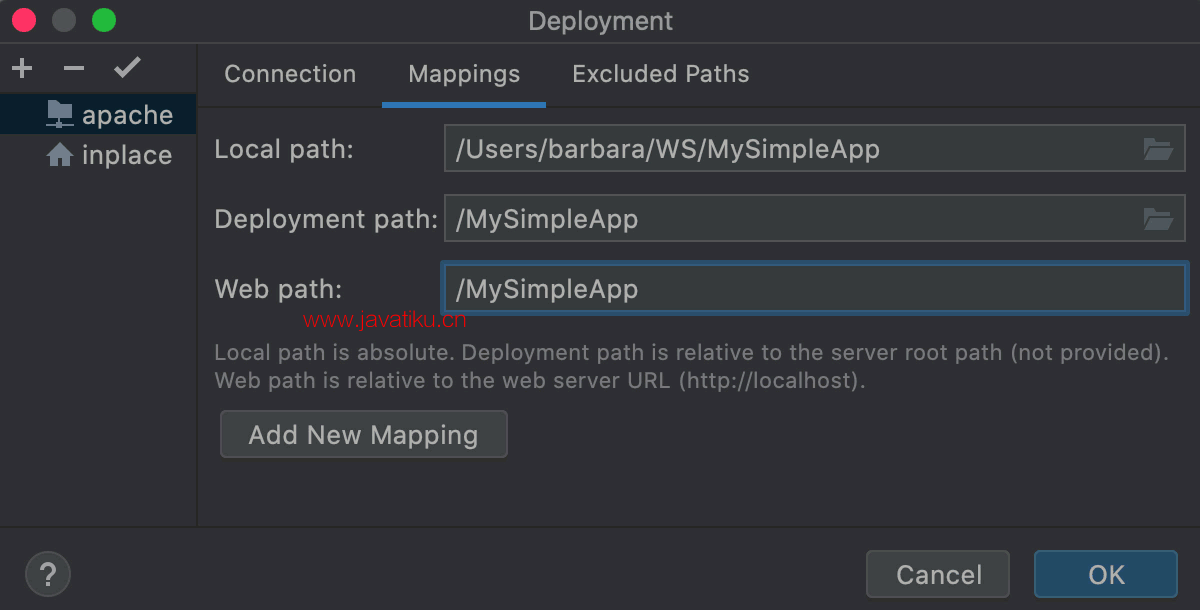Click the Web path label
This screenshot has height=610, width=1200.
point(278,289)
